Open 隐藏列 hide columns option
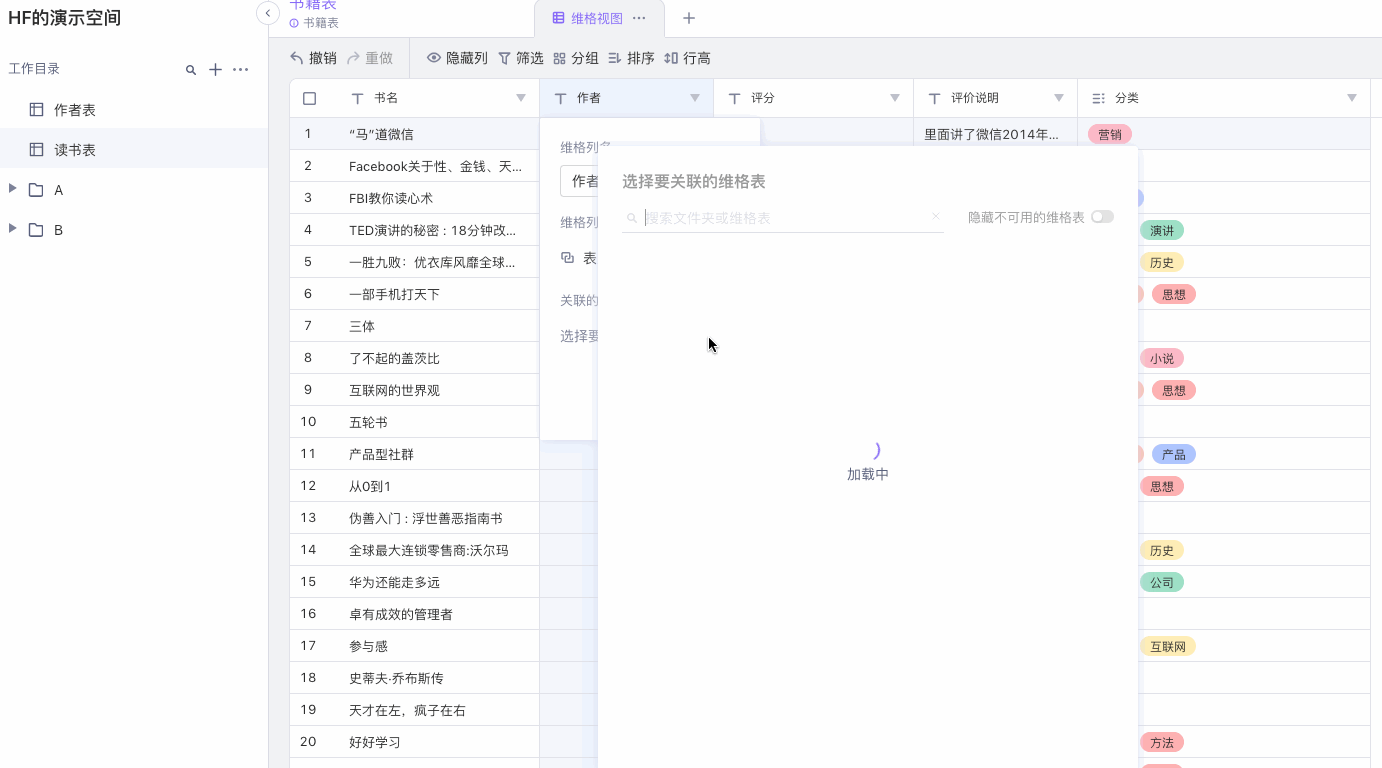Screen dimensions: 1382x768 (457, 58)
